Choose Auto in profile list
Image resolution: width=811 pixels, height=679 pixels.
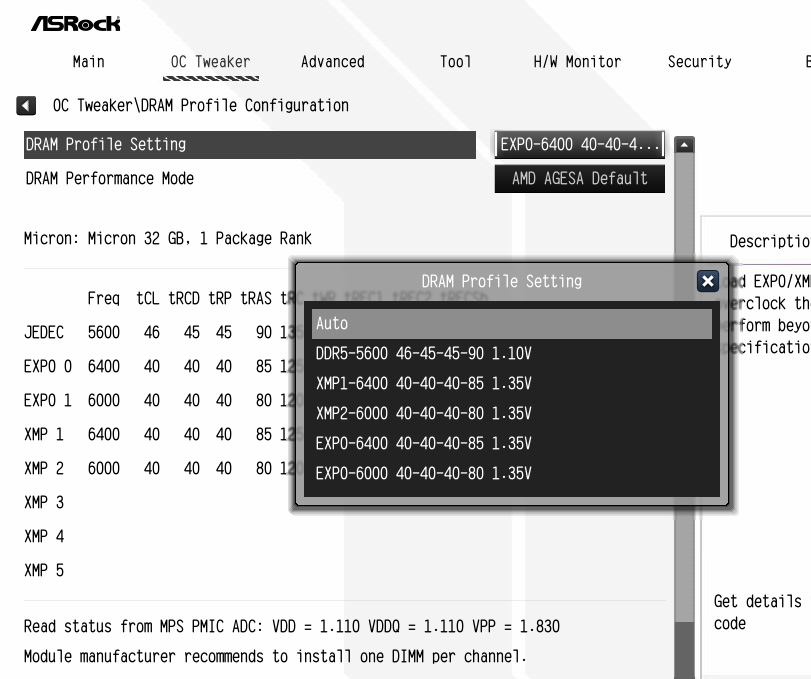pyautogui.click(x=512, y=324)
